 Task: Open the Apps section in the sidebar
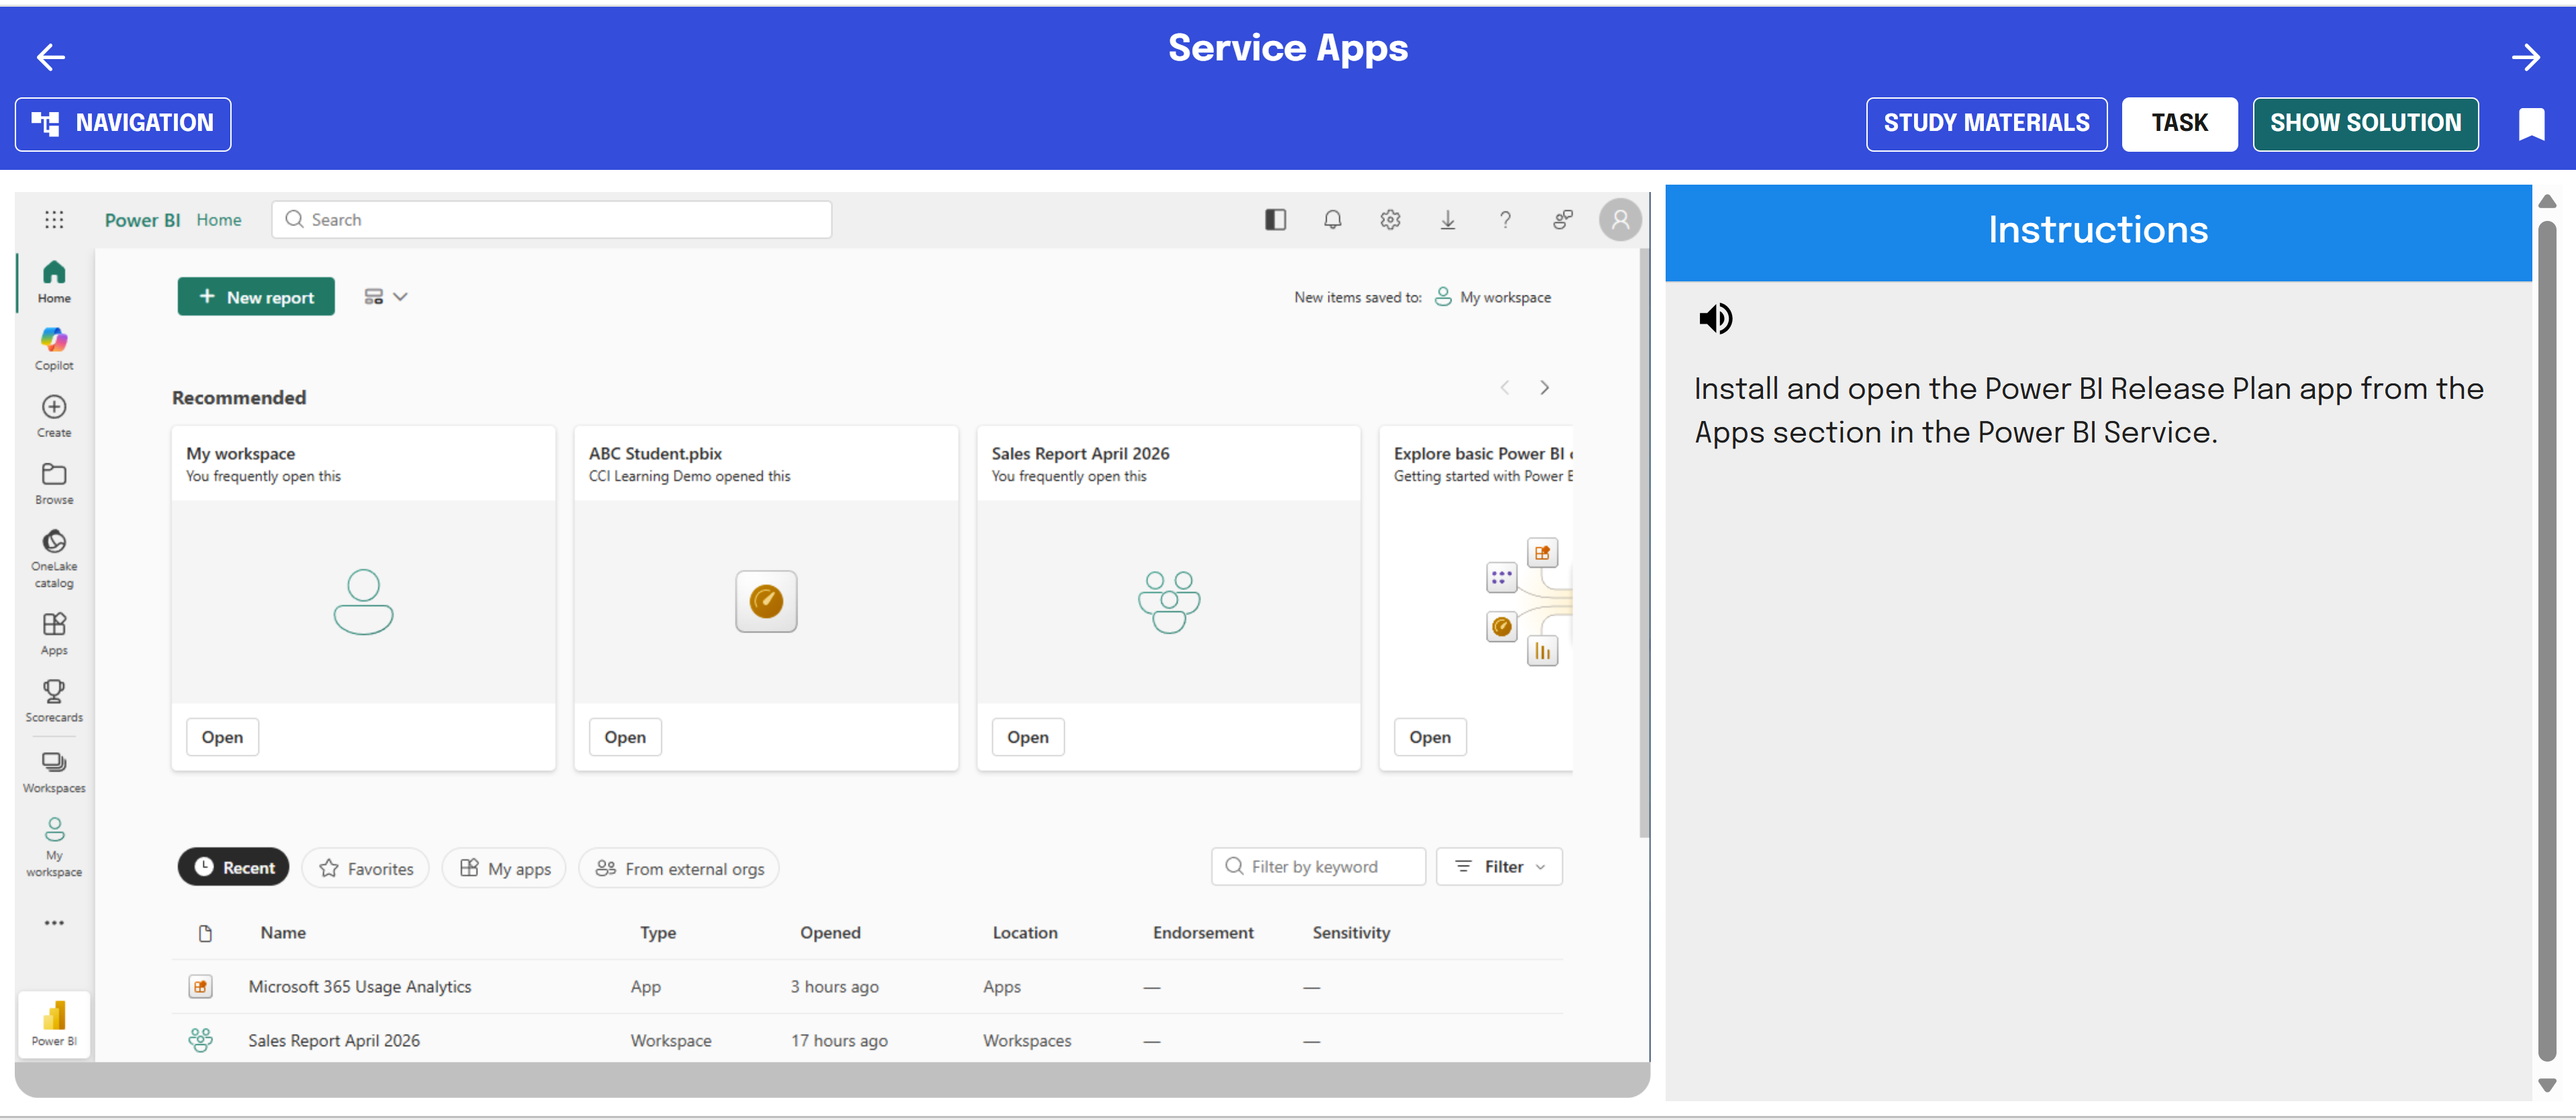[54, 634]
